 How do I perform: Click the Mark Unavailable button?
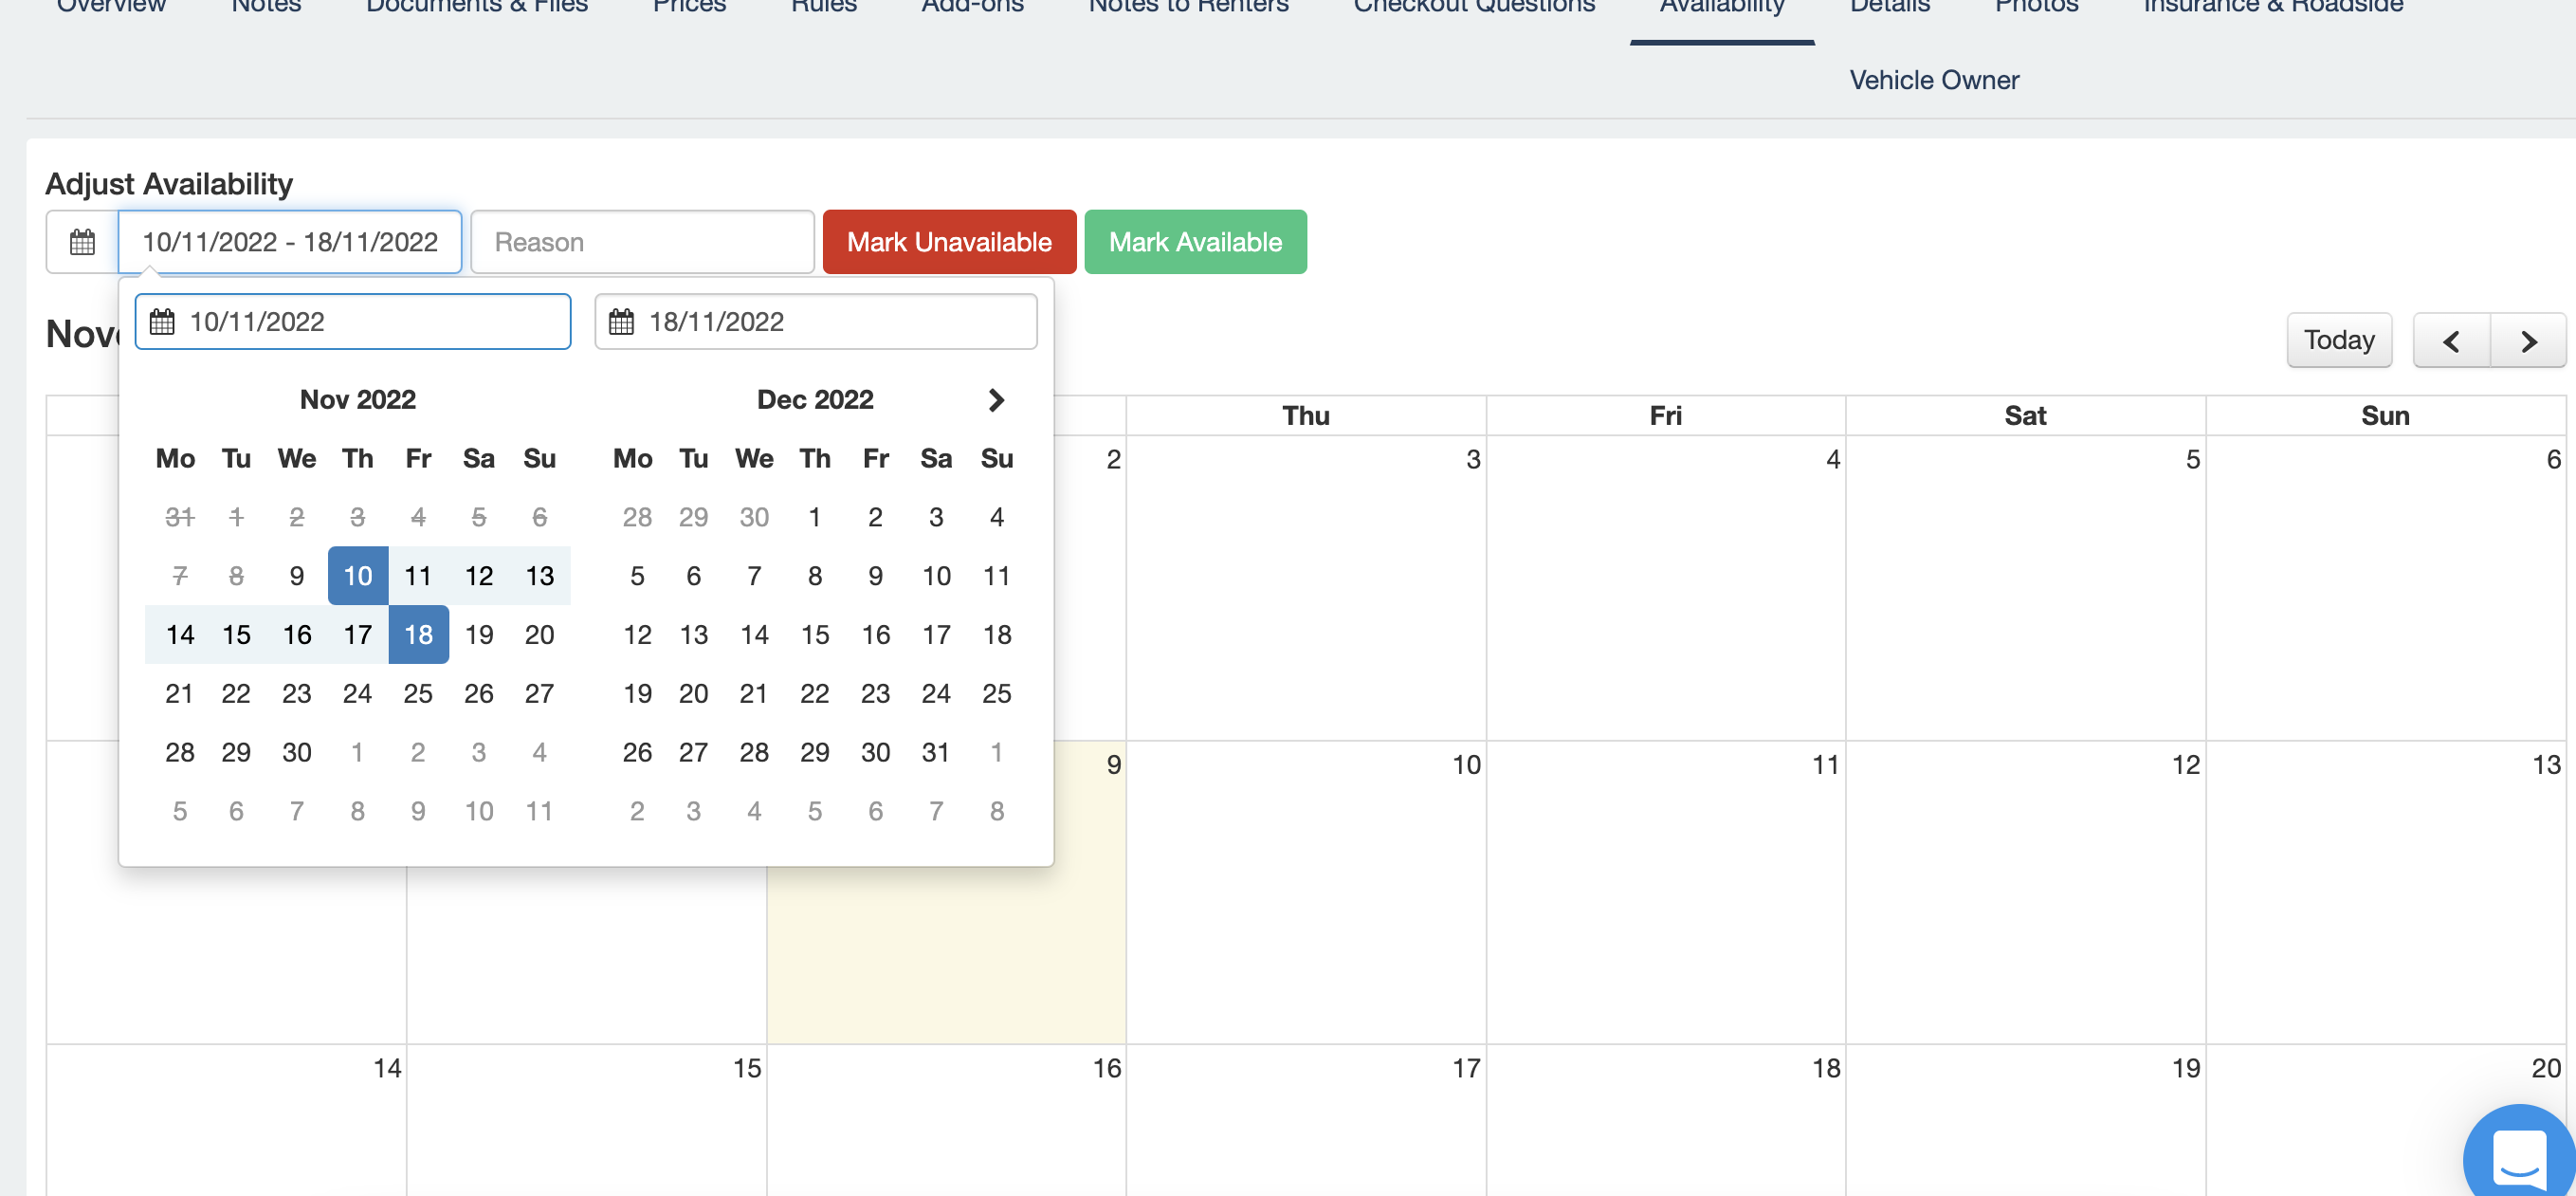[x=948, y=242]
